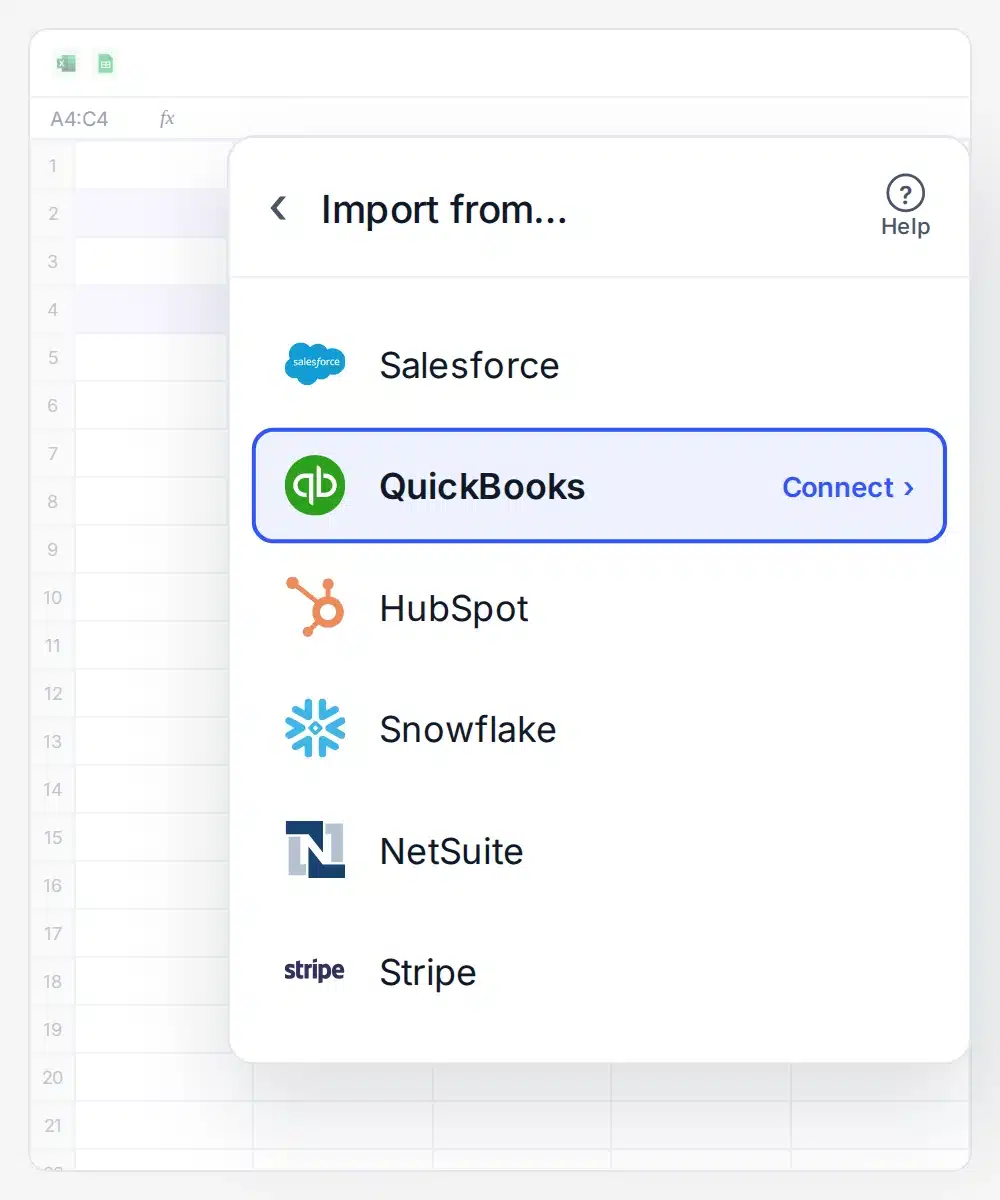1000x1200 pixels.
Task: Click the cell reference box A4:C4
Action: pyautogui.click(x=79, y=119)
